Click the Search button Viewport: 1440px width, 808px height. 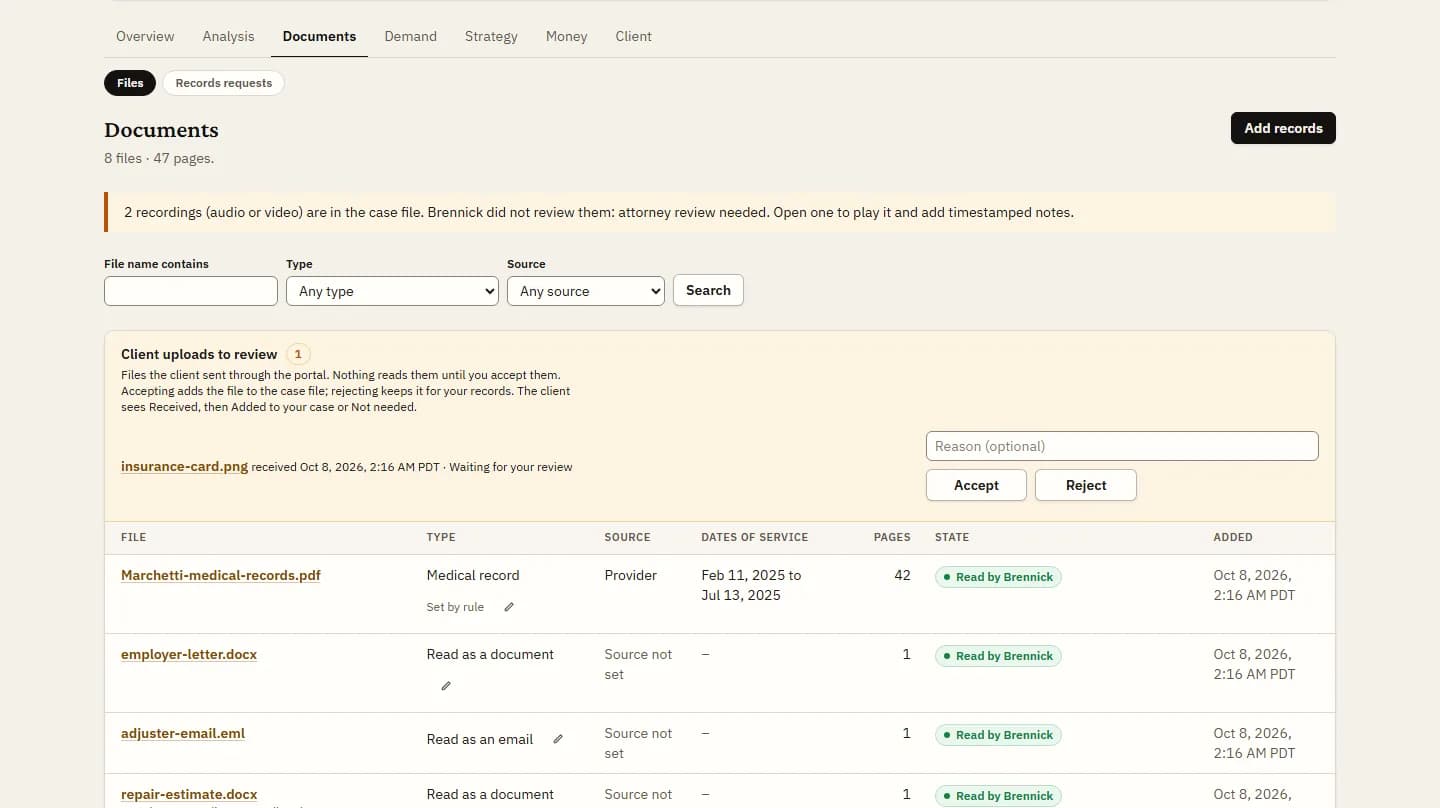point(708,290)
